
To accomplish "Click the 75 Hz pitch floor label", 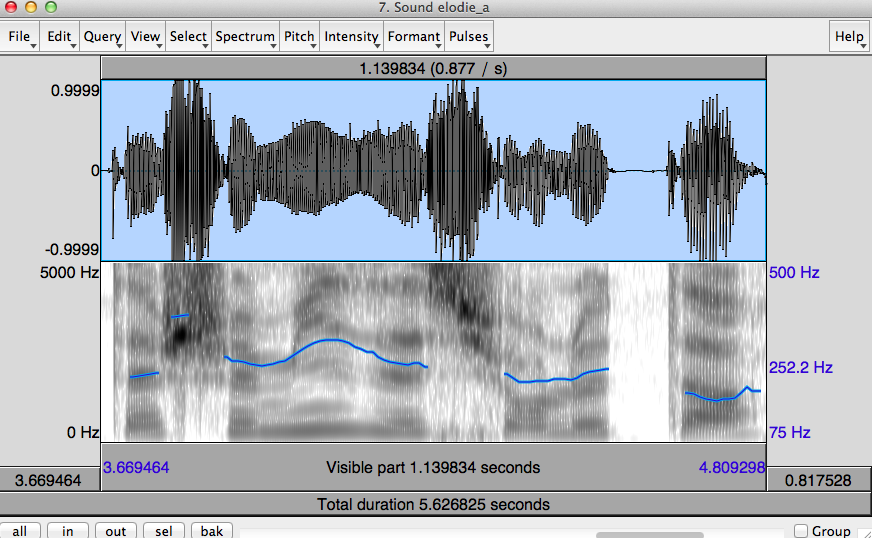I will pyautogui.click(x=790, y=432).
